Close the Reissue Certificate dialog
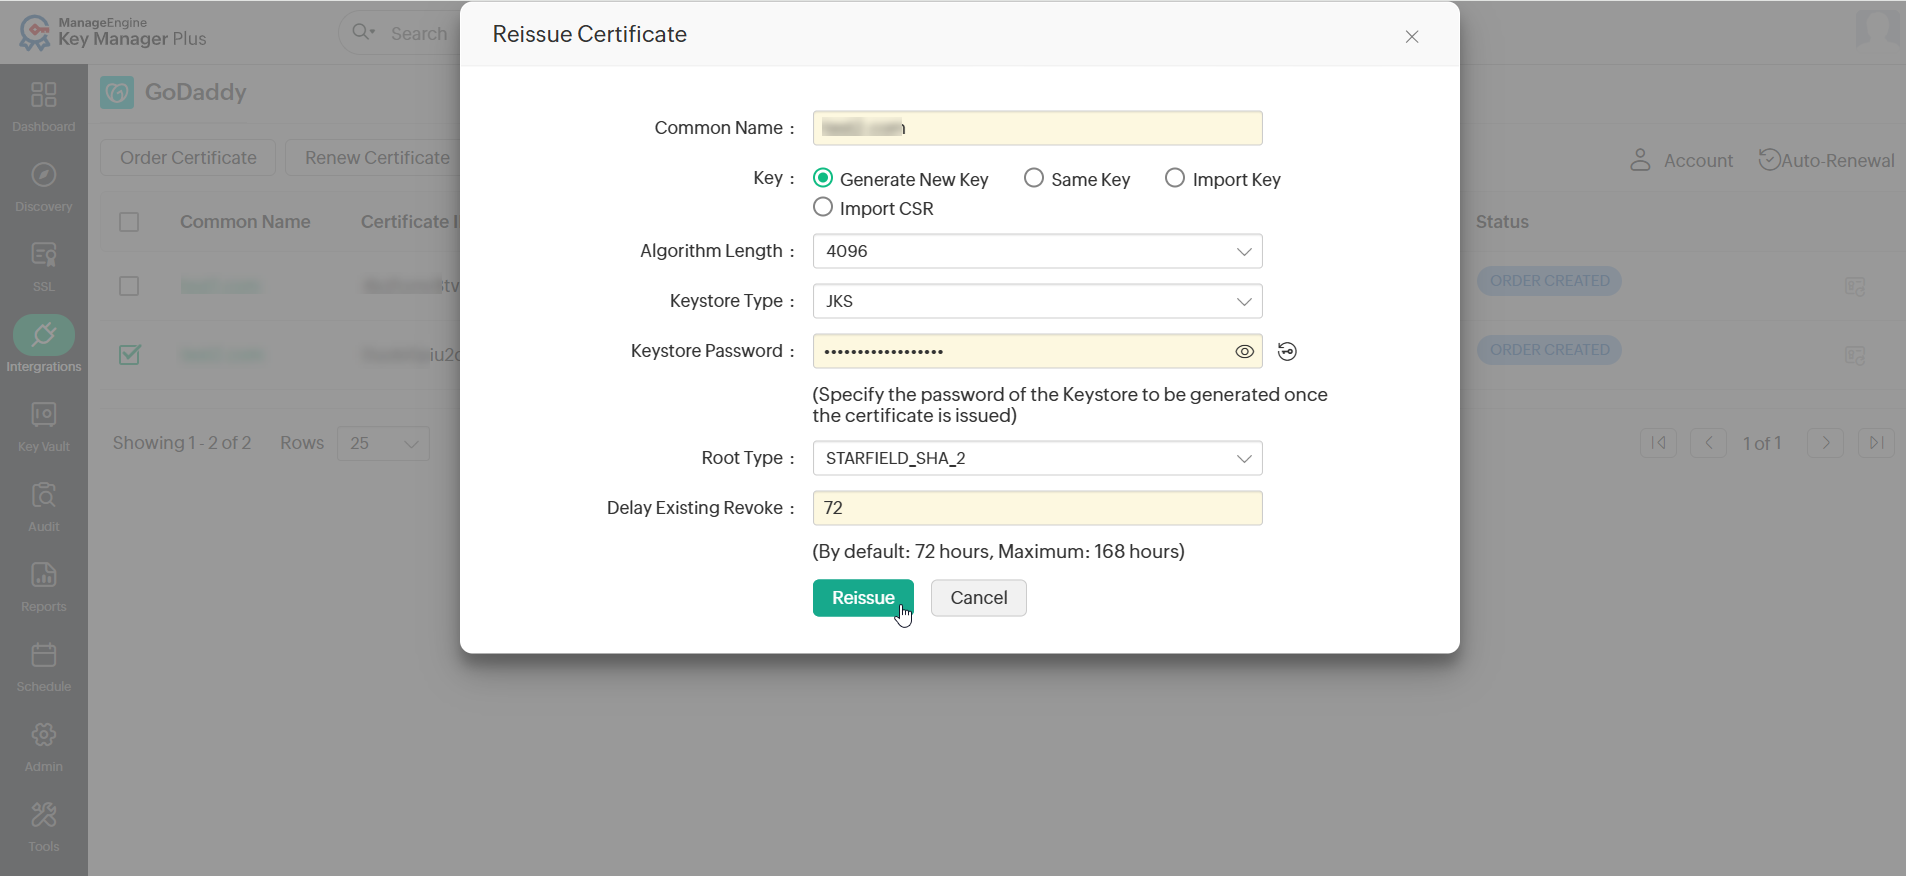Viewport: 1906px width, 876px height. coord(1412,37)
